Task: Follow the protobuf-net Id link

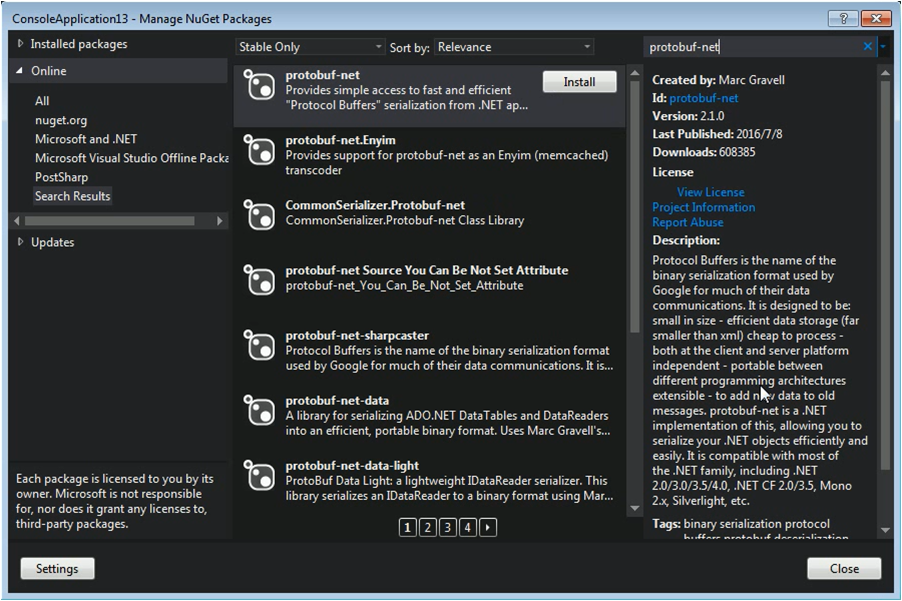Action: (x=704, y=98)
